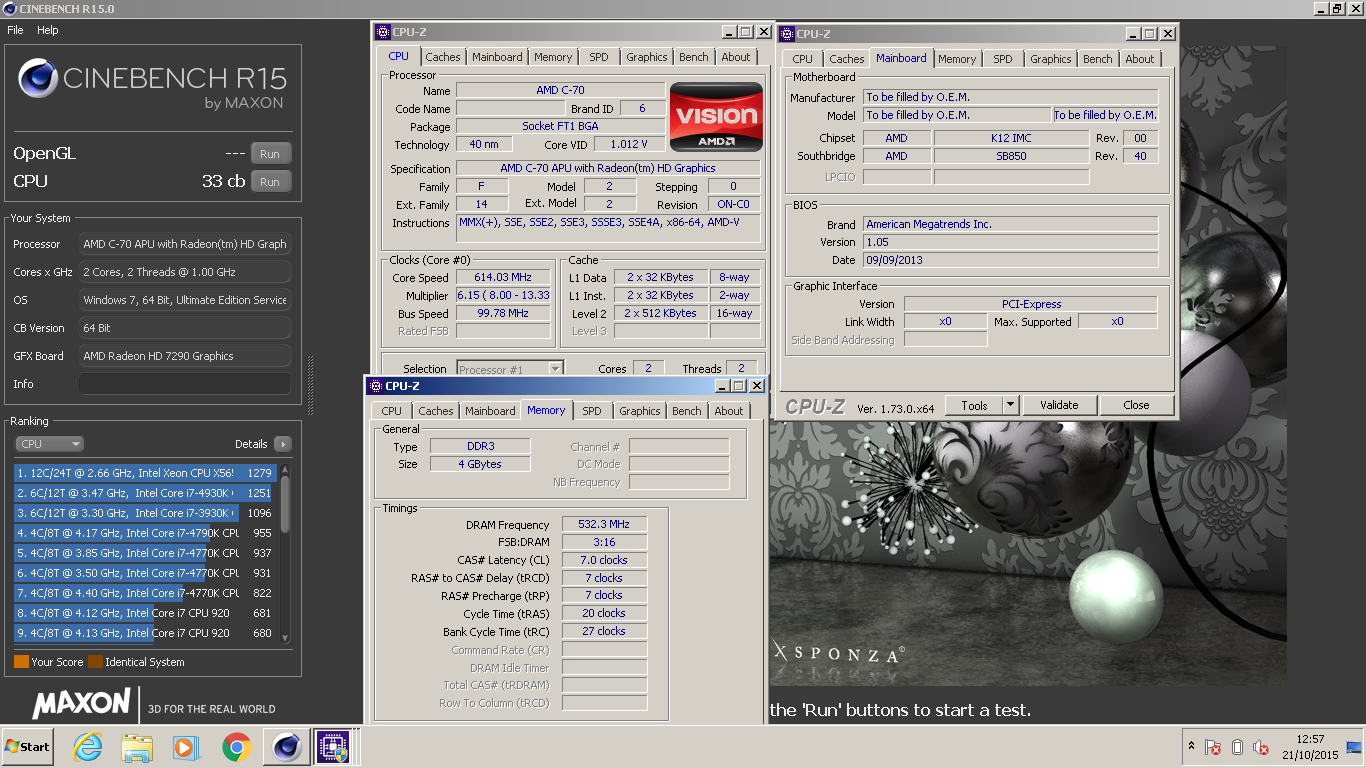Open the Graphics tab in the Mainboard window
The height and width of the screenshot is (768, 1366).
(x=1051, y=59)
